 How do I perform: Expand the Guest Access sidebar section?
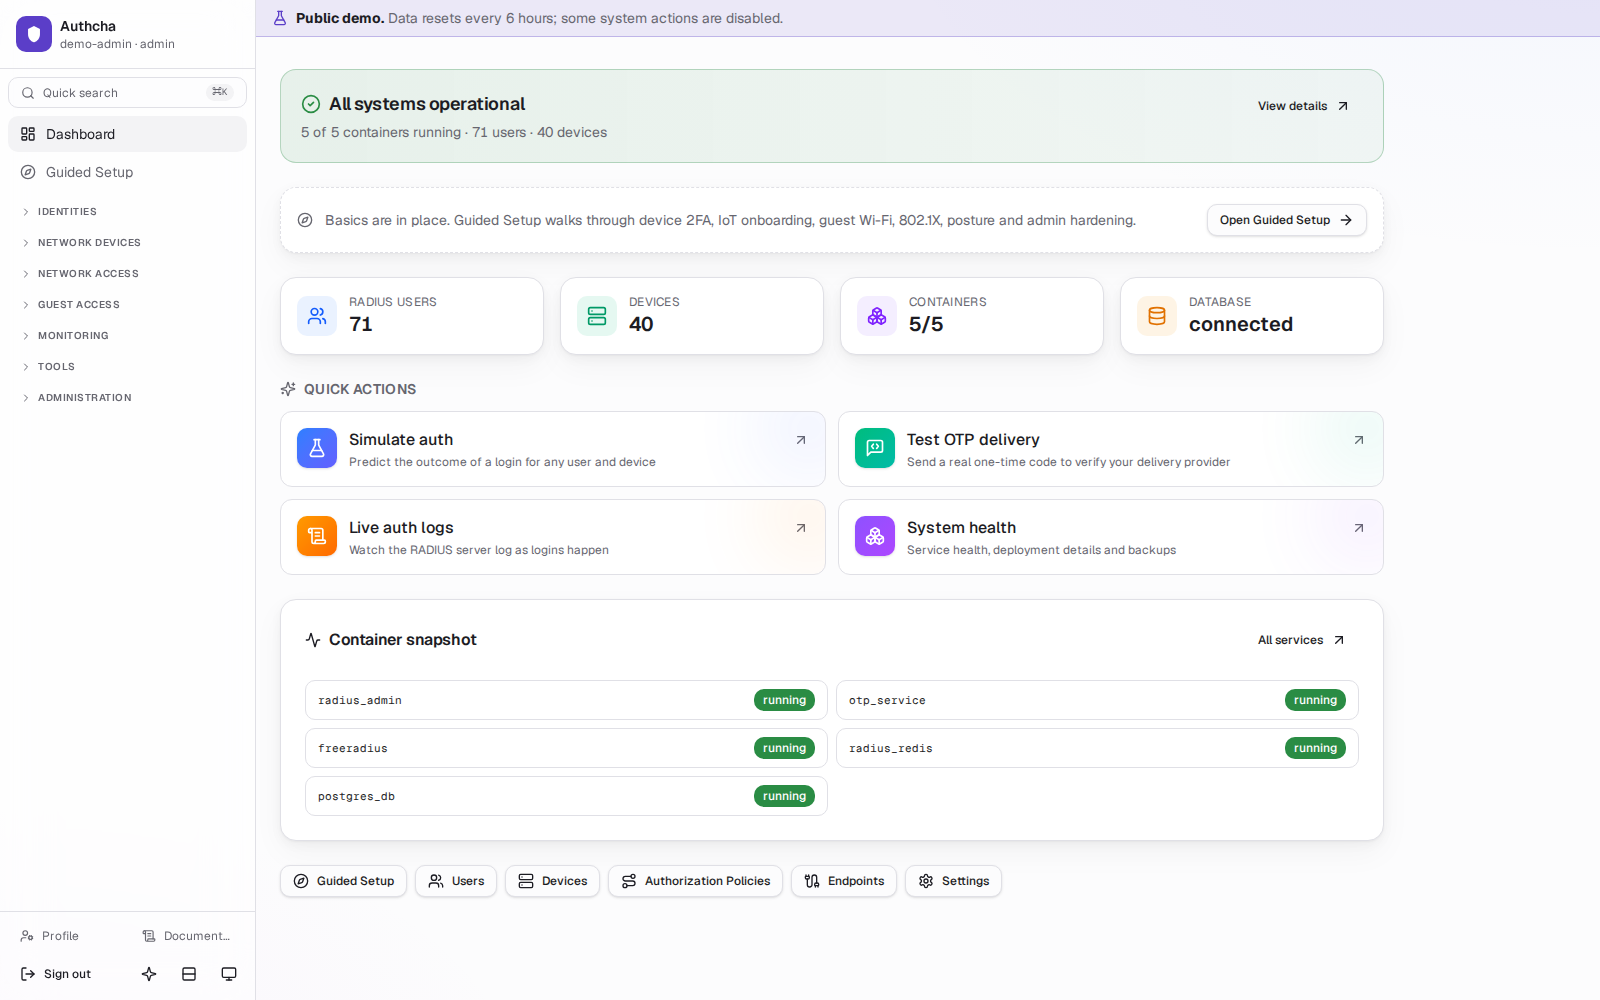click(127, 305)
